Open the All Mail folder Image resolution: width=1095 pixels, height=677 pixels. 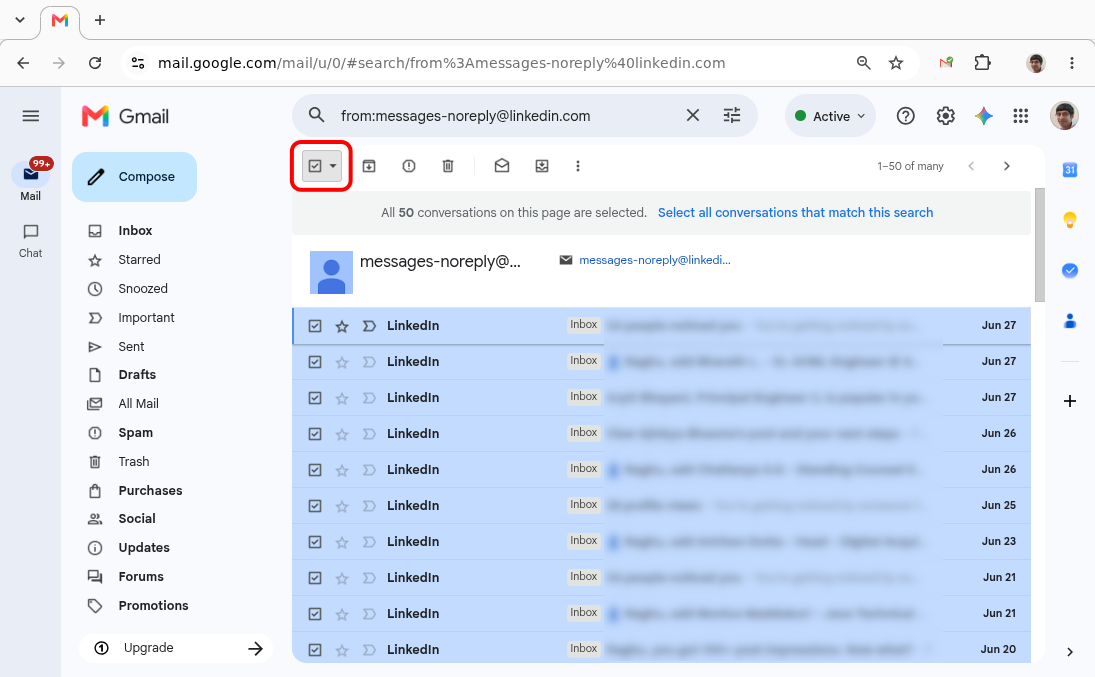pyautogui.click(x=138, y=404)
